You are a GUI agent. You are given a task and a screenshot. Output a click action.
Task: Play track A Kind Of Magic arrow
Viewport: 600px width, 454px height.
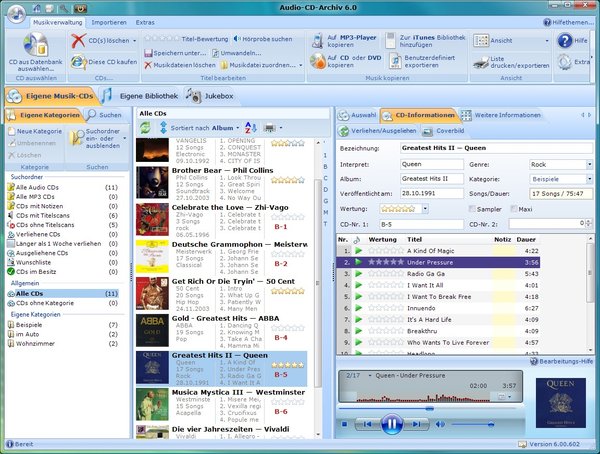[359, 251]
